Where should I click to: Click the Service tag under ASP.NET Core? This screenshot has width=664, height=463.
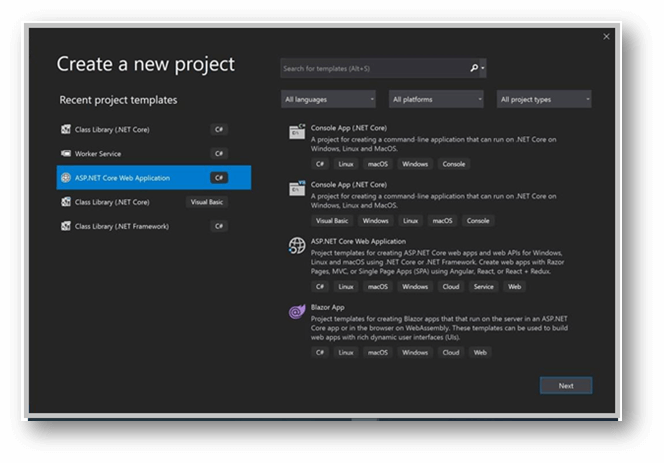[484, 287]
